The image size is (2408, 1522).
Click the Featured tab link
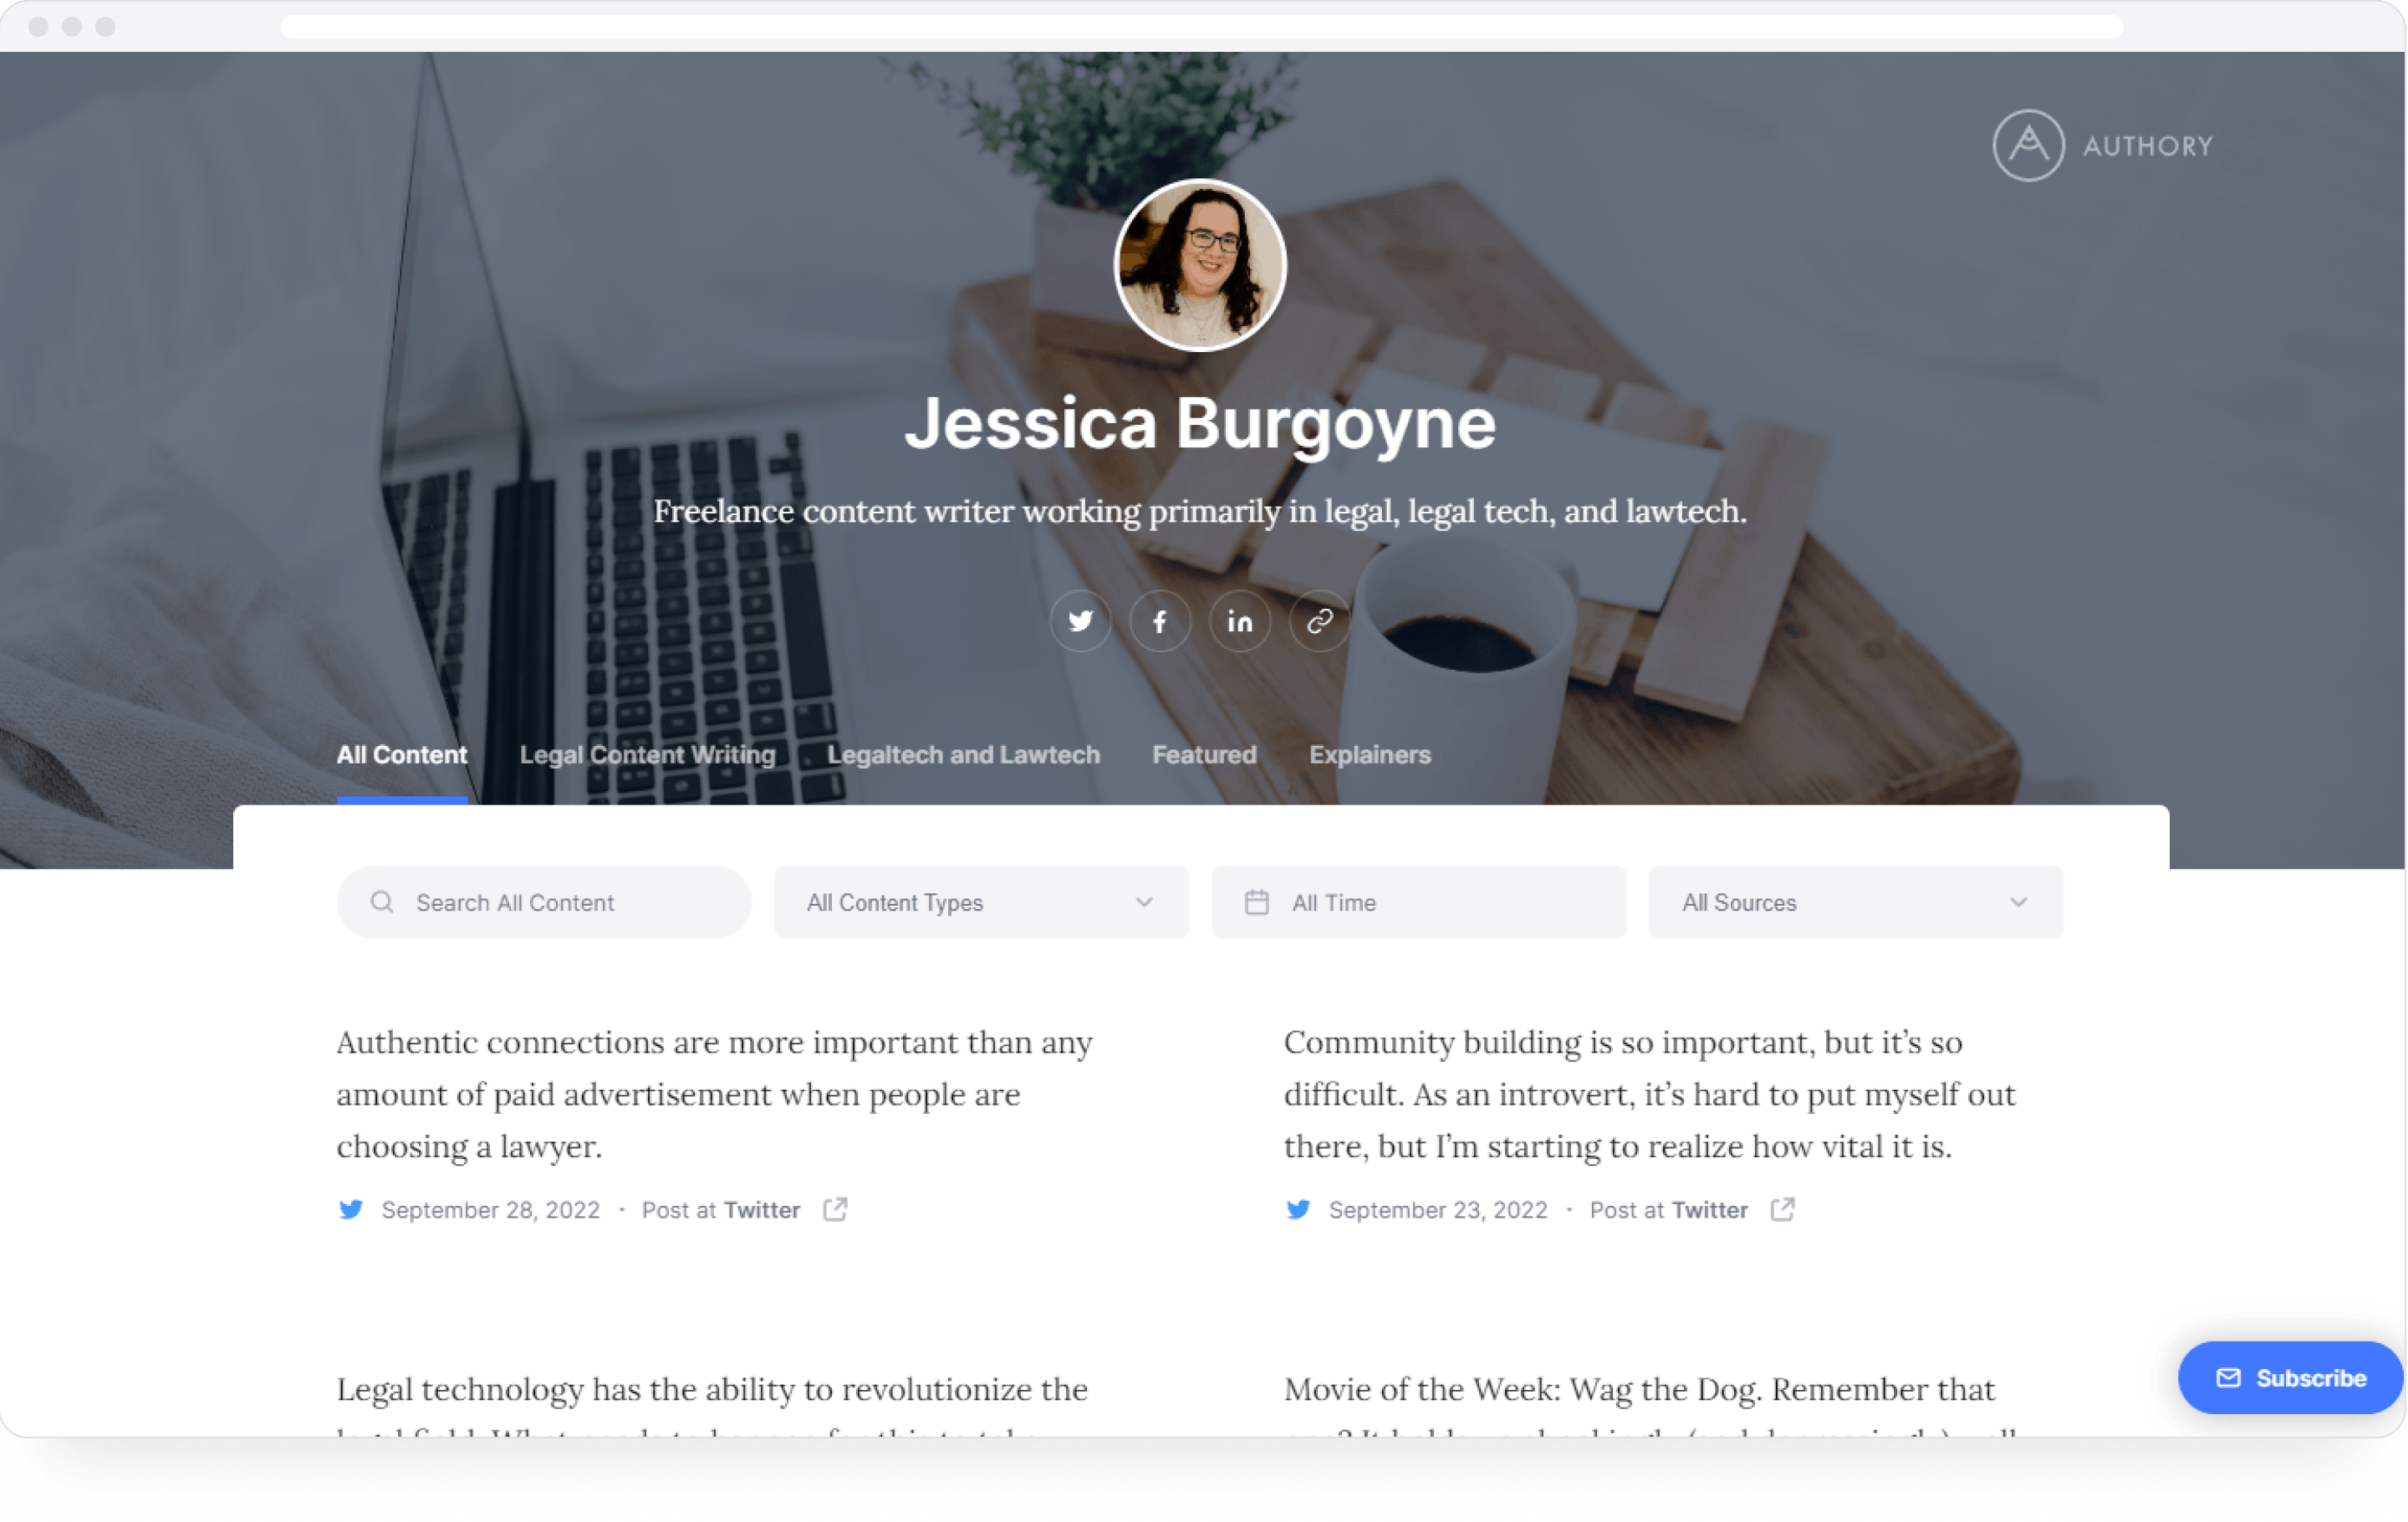point(1204,754)
